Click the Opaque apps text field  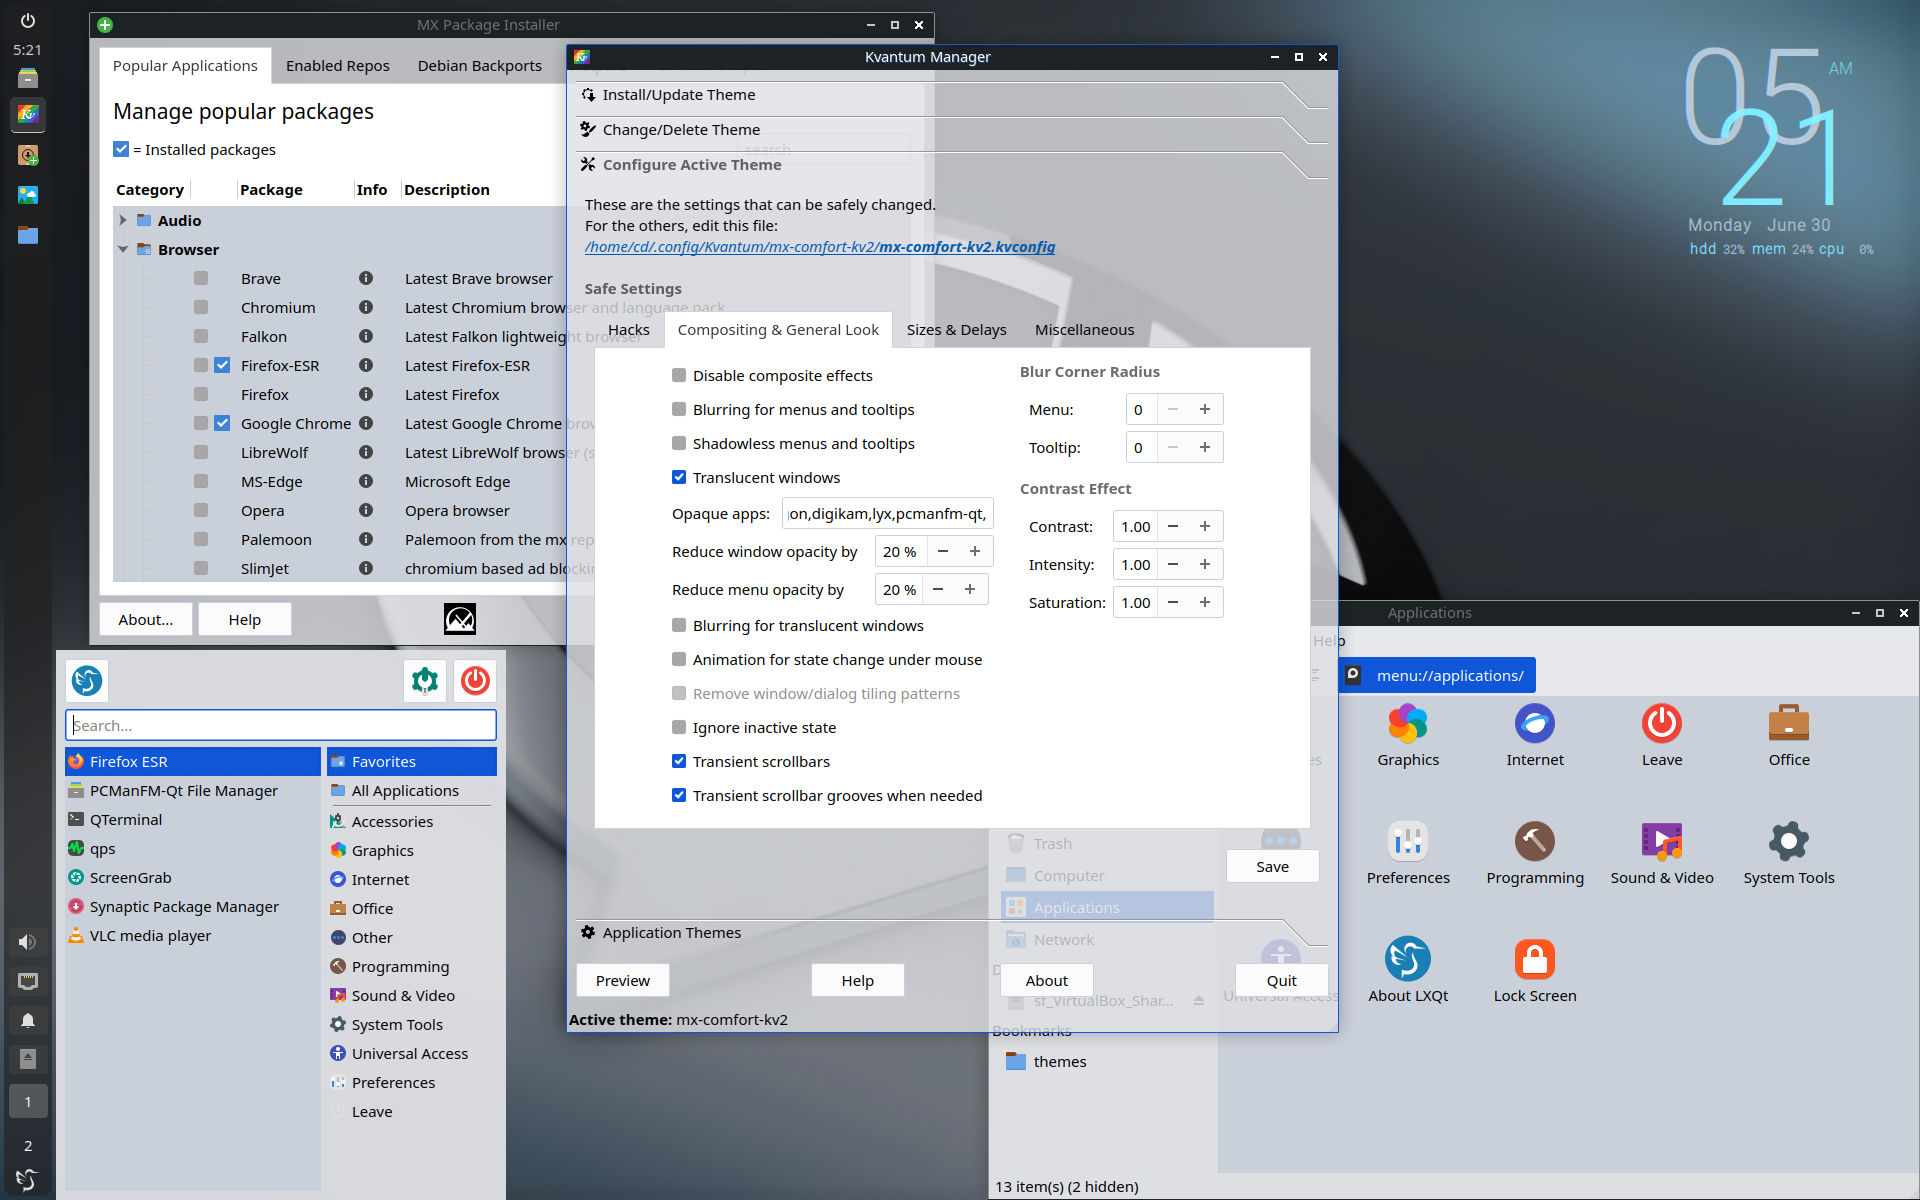pyautogui.click(x=887, y=513)
